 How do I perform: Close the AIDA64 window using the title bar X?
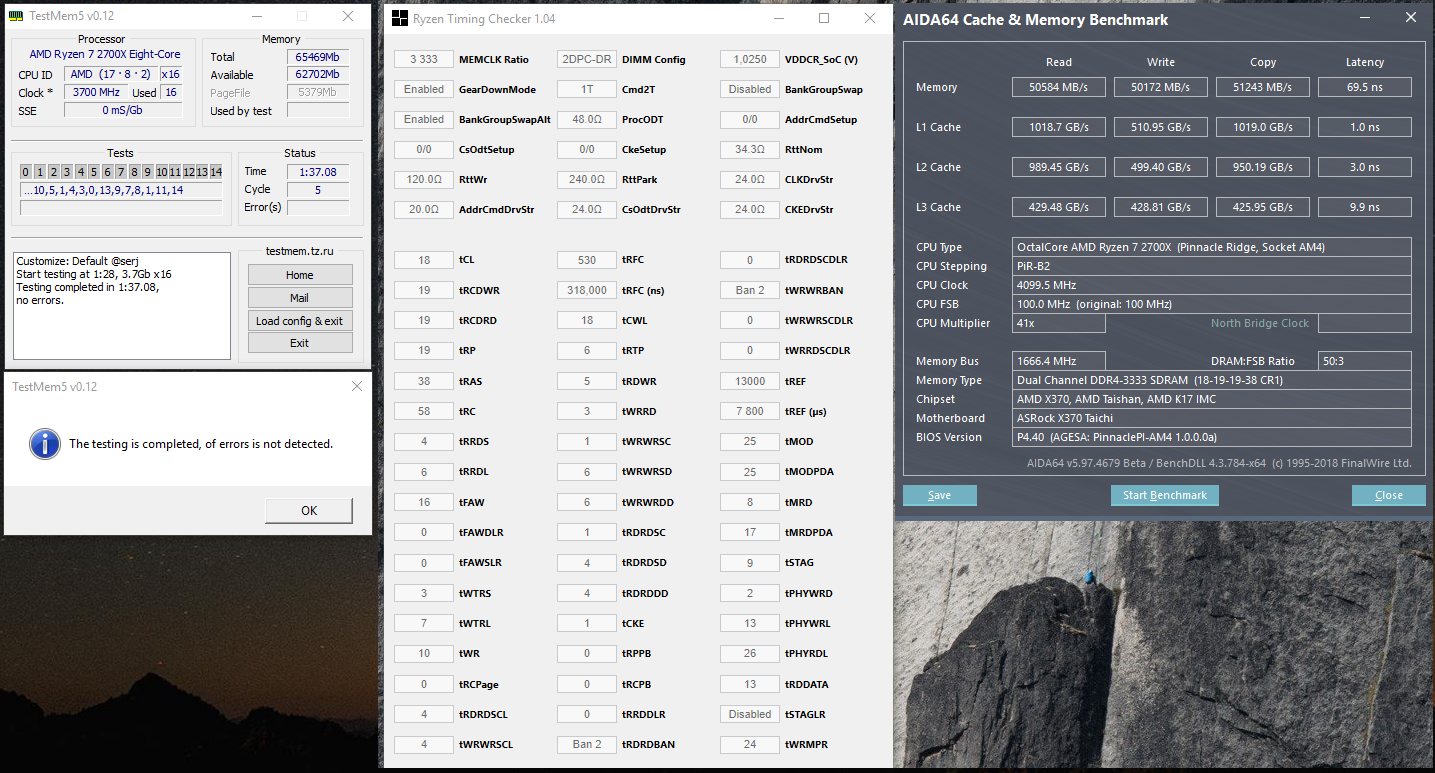1410,18
